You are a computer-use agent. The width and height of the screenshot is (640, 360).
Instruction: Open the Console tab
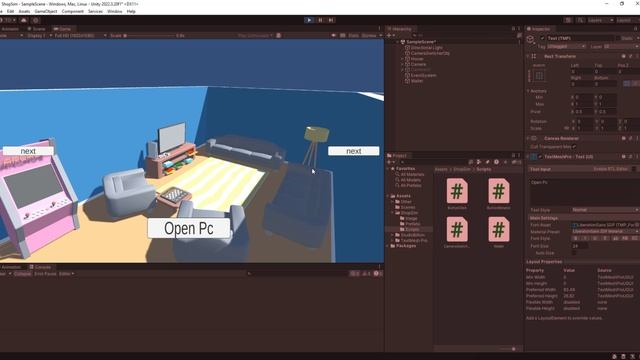click(x=40, y=267)
